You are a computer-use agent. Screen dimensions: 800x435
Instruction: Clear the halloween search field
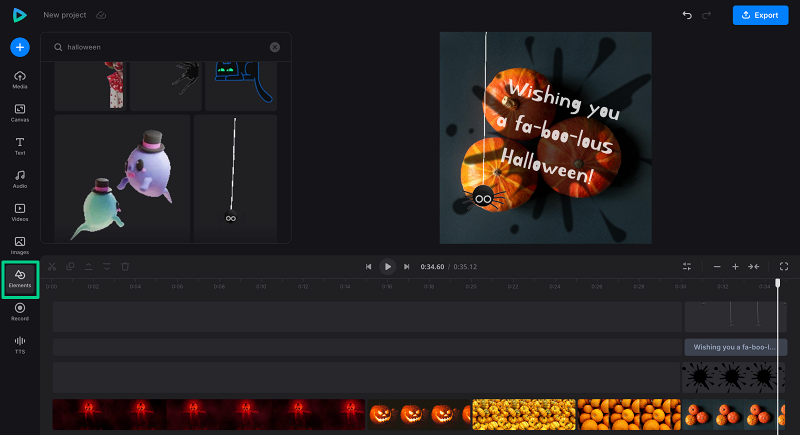[275, 47]
